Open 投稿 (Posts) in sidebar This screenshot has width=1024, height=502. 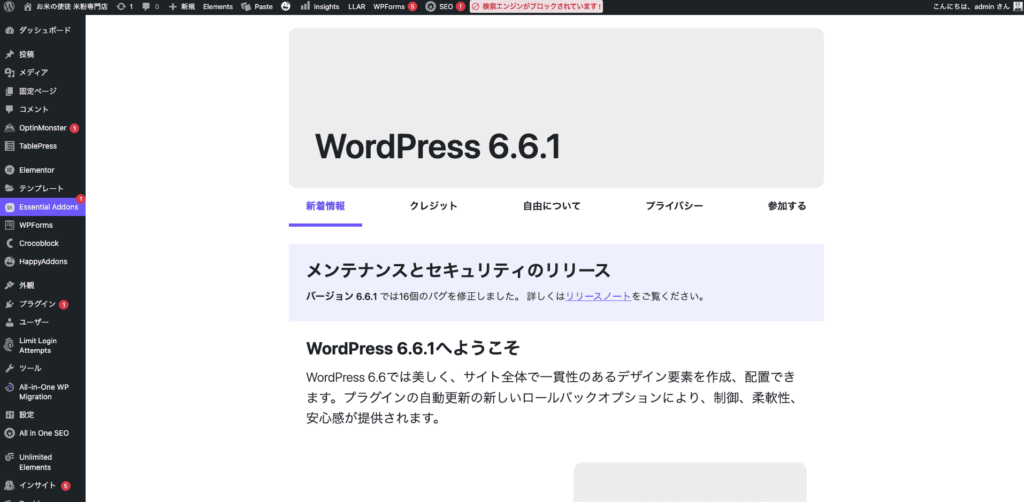point(42,54)
